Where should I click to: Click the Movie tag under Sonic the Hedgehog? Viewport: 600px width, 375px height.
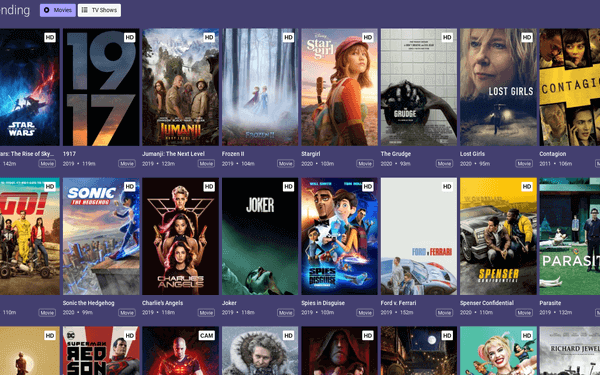127,313
